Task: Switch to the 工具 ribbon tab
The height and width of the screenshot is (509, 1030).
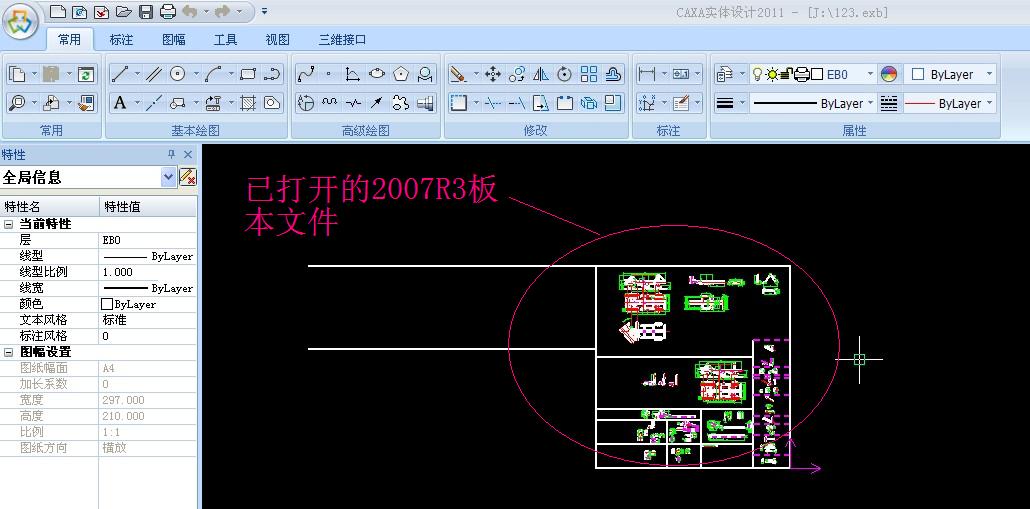Action: pos(225,39)
